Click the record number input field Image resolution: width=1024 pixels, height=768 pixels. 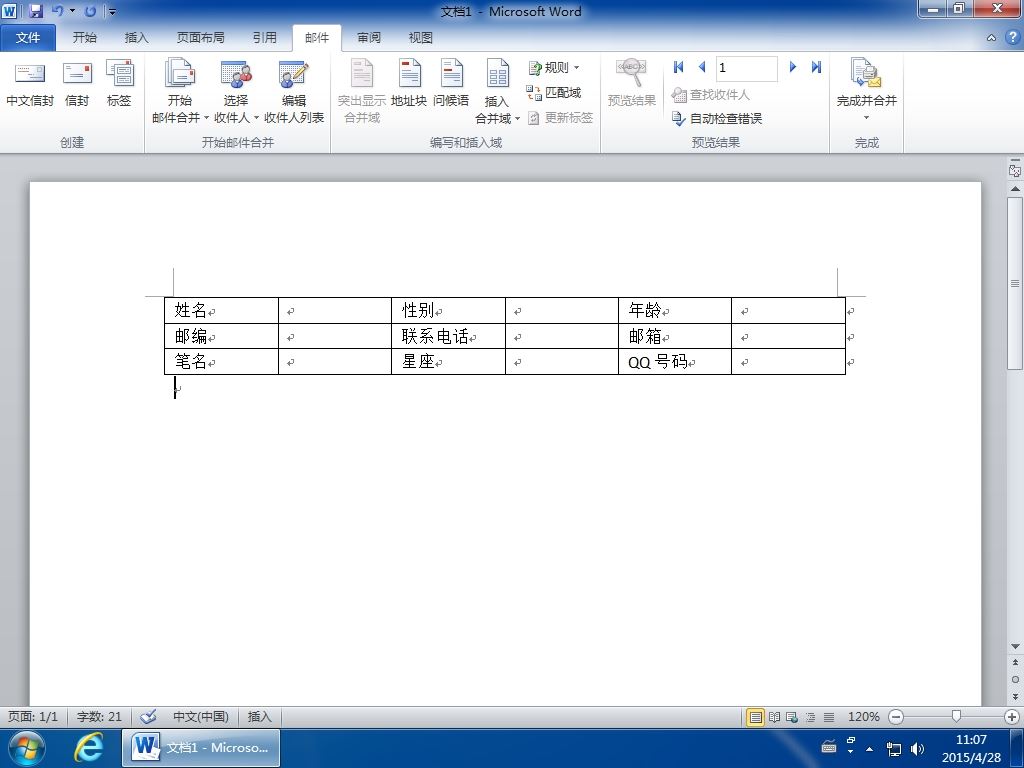[746, 68]
